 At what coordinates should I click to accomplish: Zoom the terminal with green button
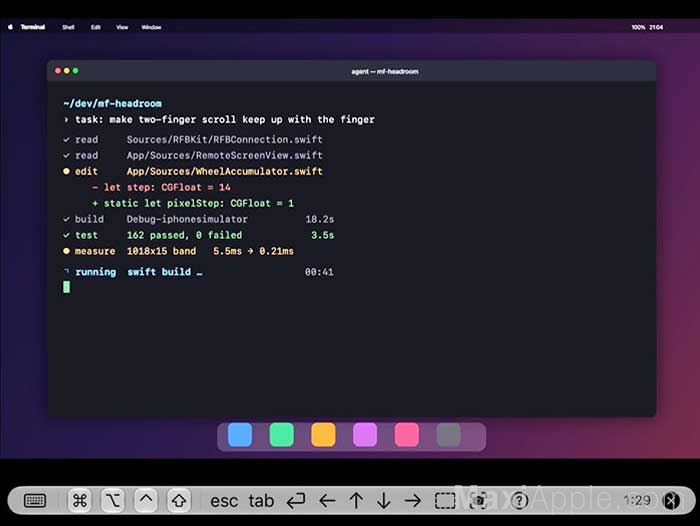tap(75, 71)
